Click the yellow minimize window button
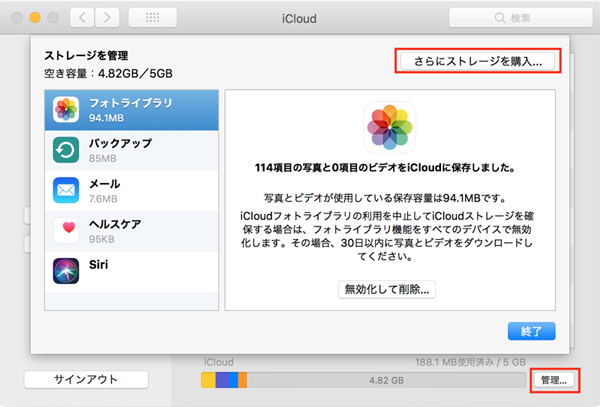This screenshot has height=407, width=600. click(35, 18)
